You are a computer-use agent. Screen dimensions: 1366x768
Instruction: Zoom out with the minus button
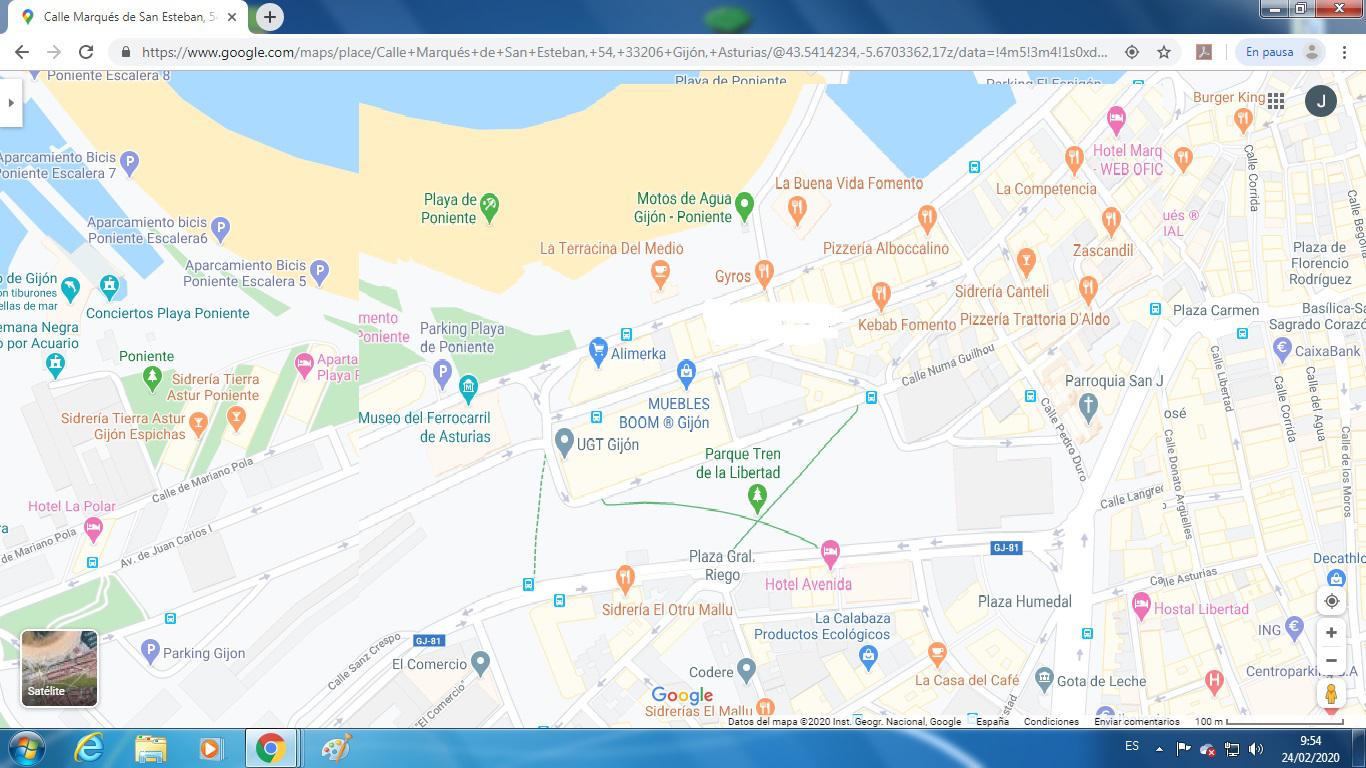tap(1331, 661)
